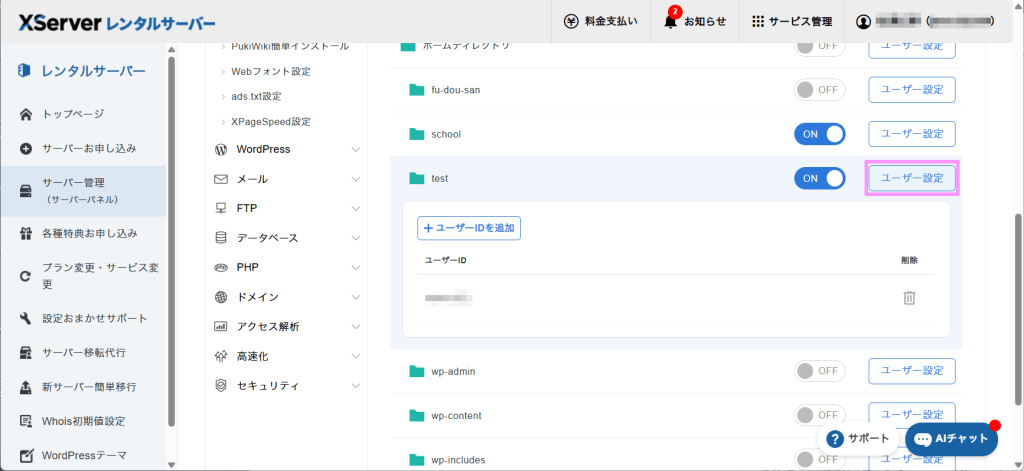Click the yen payment icon
The width and height of the screenshot is (1024, 471).
571,21
